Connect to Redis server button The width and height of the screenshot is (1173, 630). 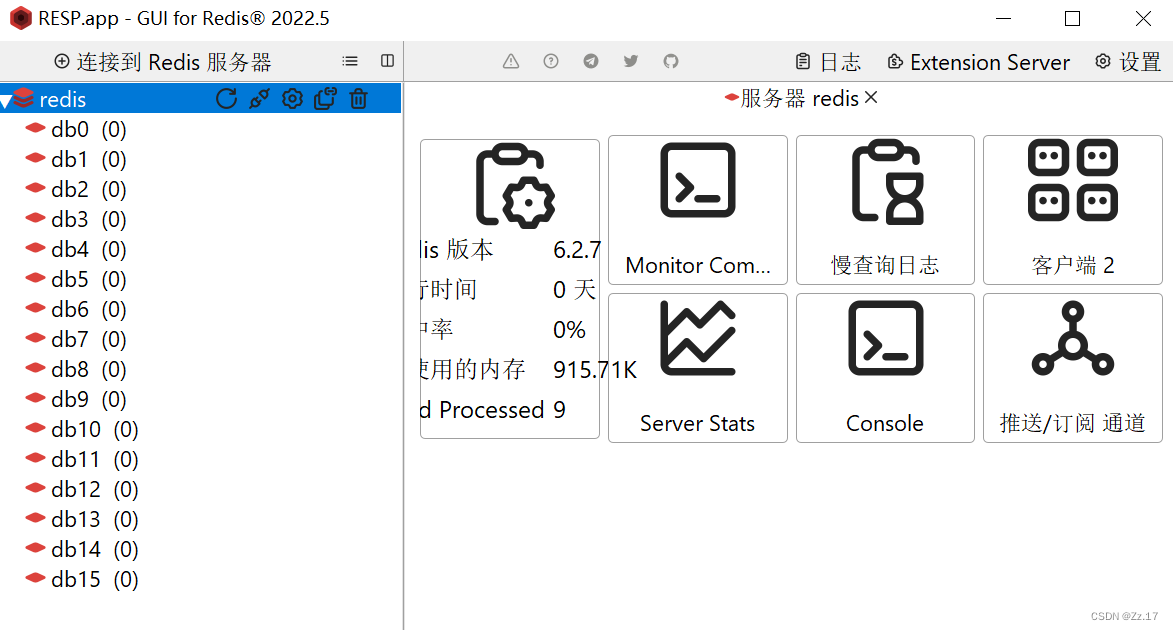point(162,62)
